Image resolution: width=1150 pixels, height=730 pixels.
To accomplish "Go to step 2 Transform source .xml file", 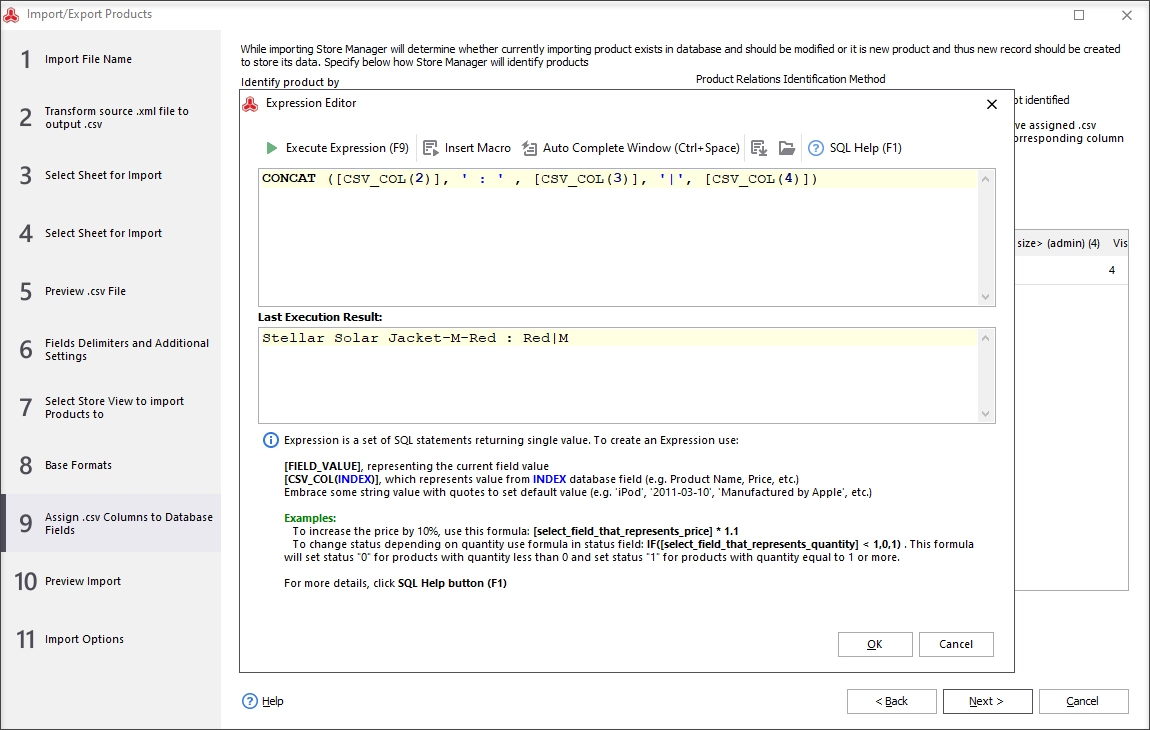I will coord(110,117).
